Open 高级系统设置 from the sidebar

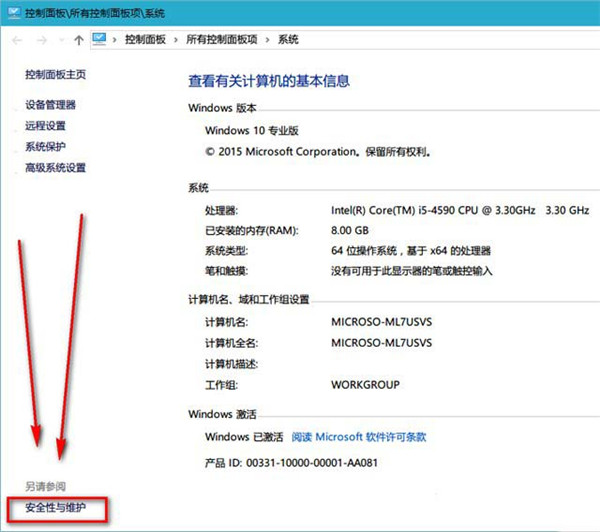point(56,168)
